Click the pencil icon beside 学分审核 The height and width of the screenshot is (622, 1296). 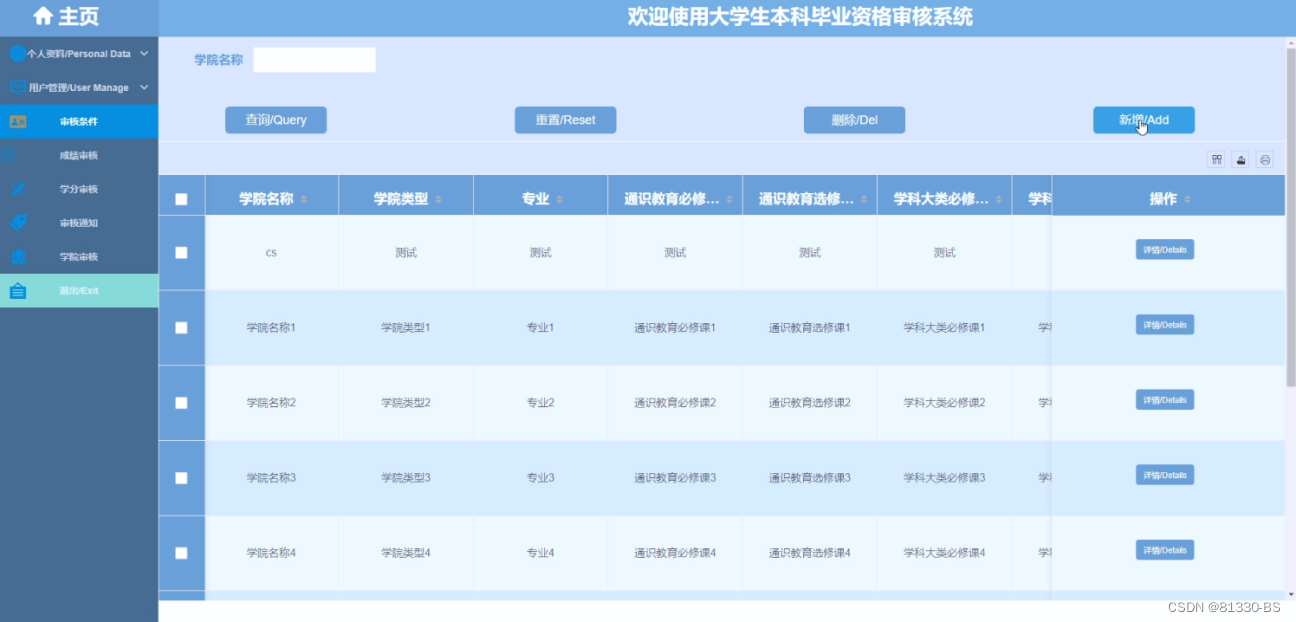18,189
